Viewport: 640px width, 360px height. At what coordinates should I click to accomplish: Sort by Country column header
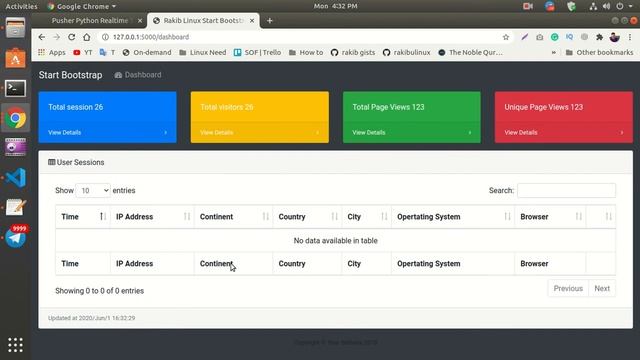click(x=307, y=217)
